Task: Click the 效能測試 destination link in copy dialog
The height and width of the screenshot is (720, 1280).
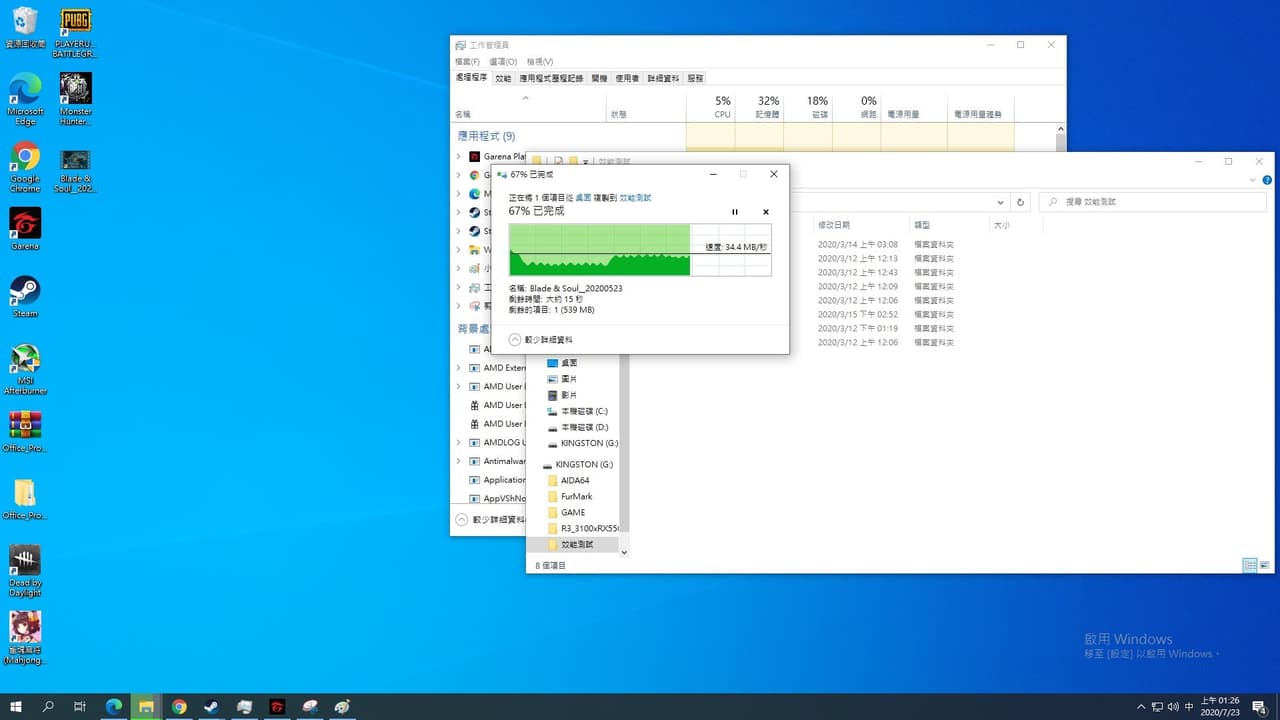Action: [635, 198]
